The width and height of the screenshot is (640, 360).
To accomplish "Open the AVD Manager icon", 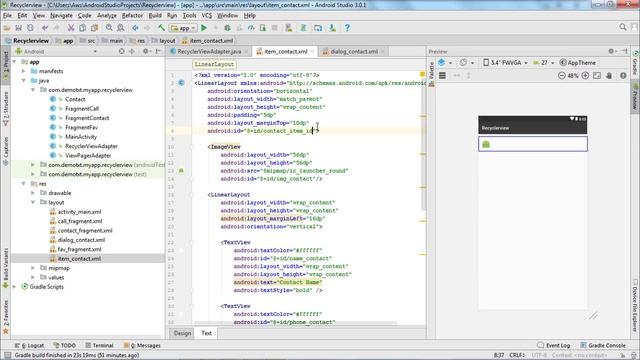I will (289, 28).
